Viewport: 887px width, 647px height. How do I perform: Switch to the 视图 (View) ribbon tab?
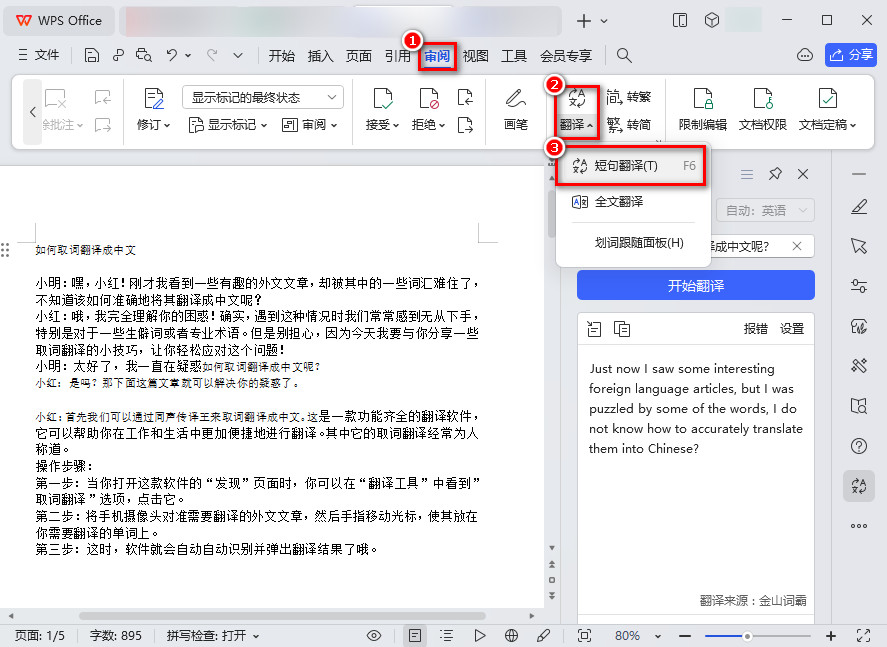point(475,57)
